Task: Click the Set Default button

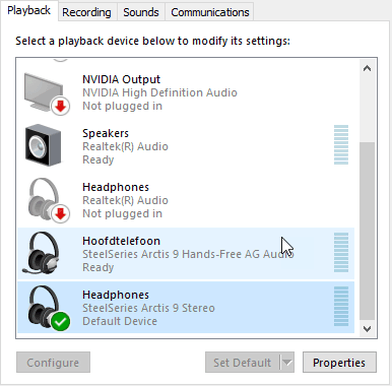Action: [242, 362]
